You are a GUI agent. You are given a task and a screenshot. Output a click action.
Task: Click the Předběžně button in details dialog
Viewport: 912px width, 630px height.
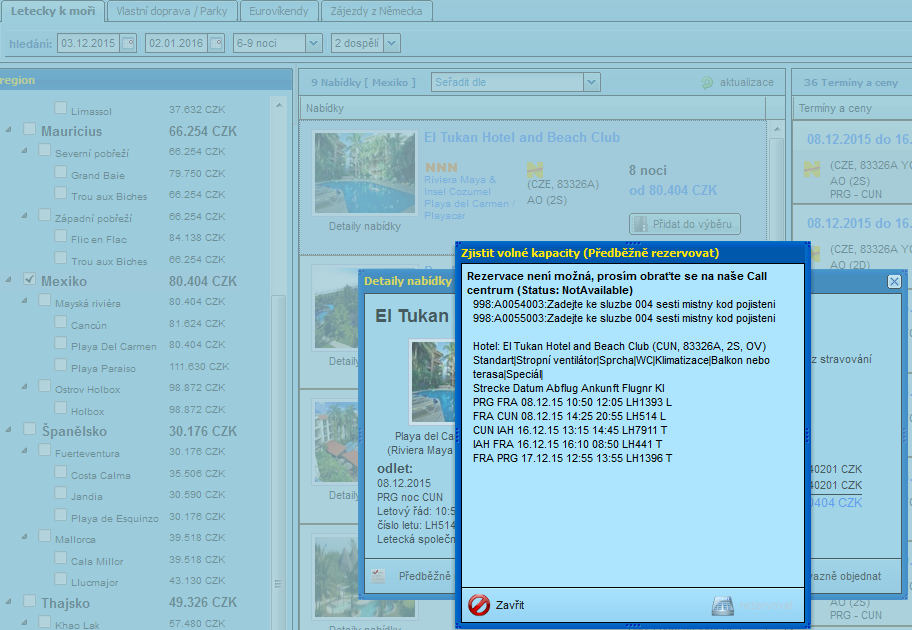tap(411, 576)
